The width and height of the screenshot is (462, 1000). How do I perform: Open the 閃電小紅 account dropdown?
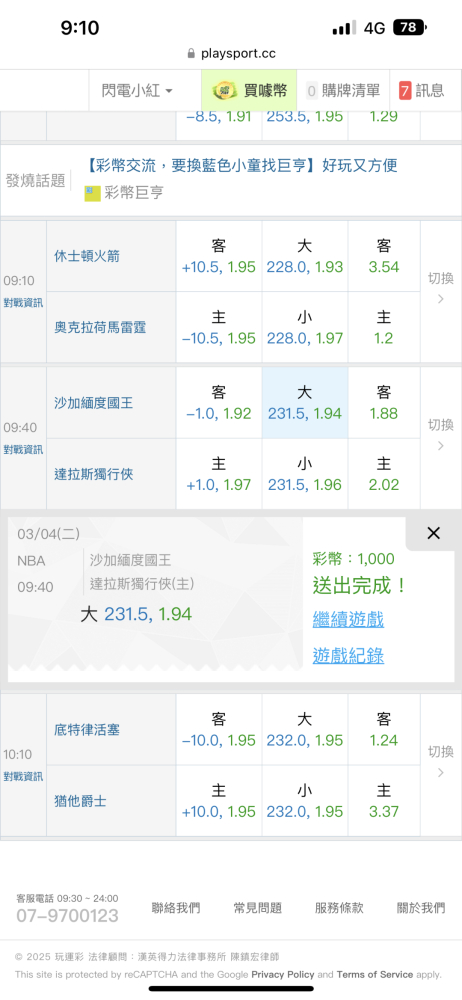point(137,91)
